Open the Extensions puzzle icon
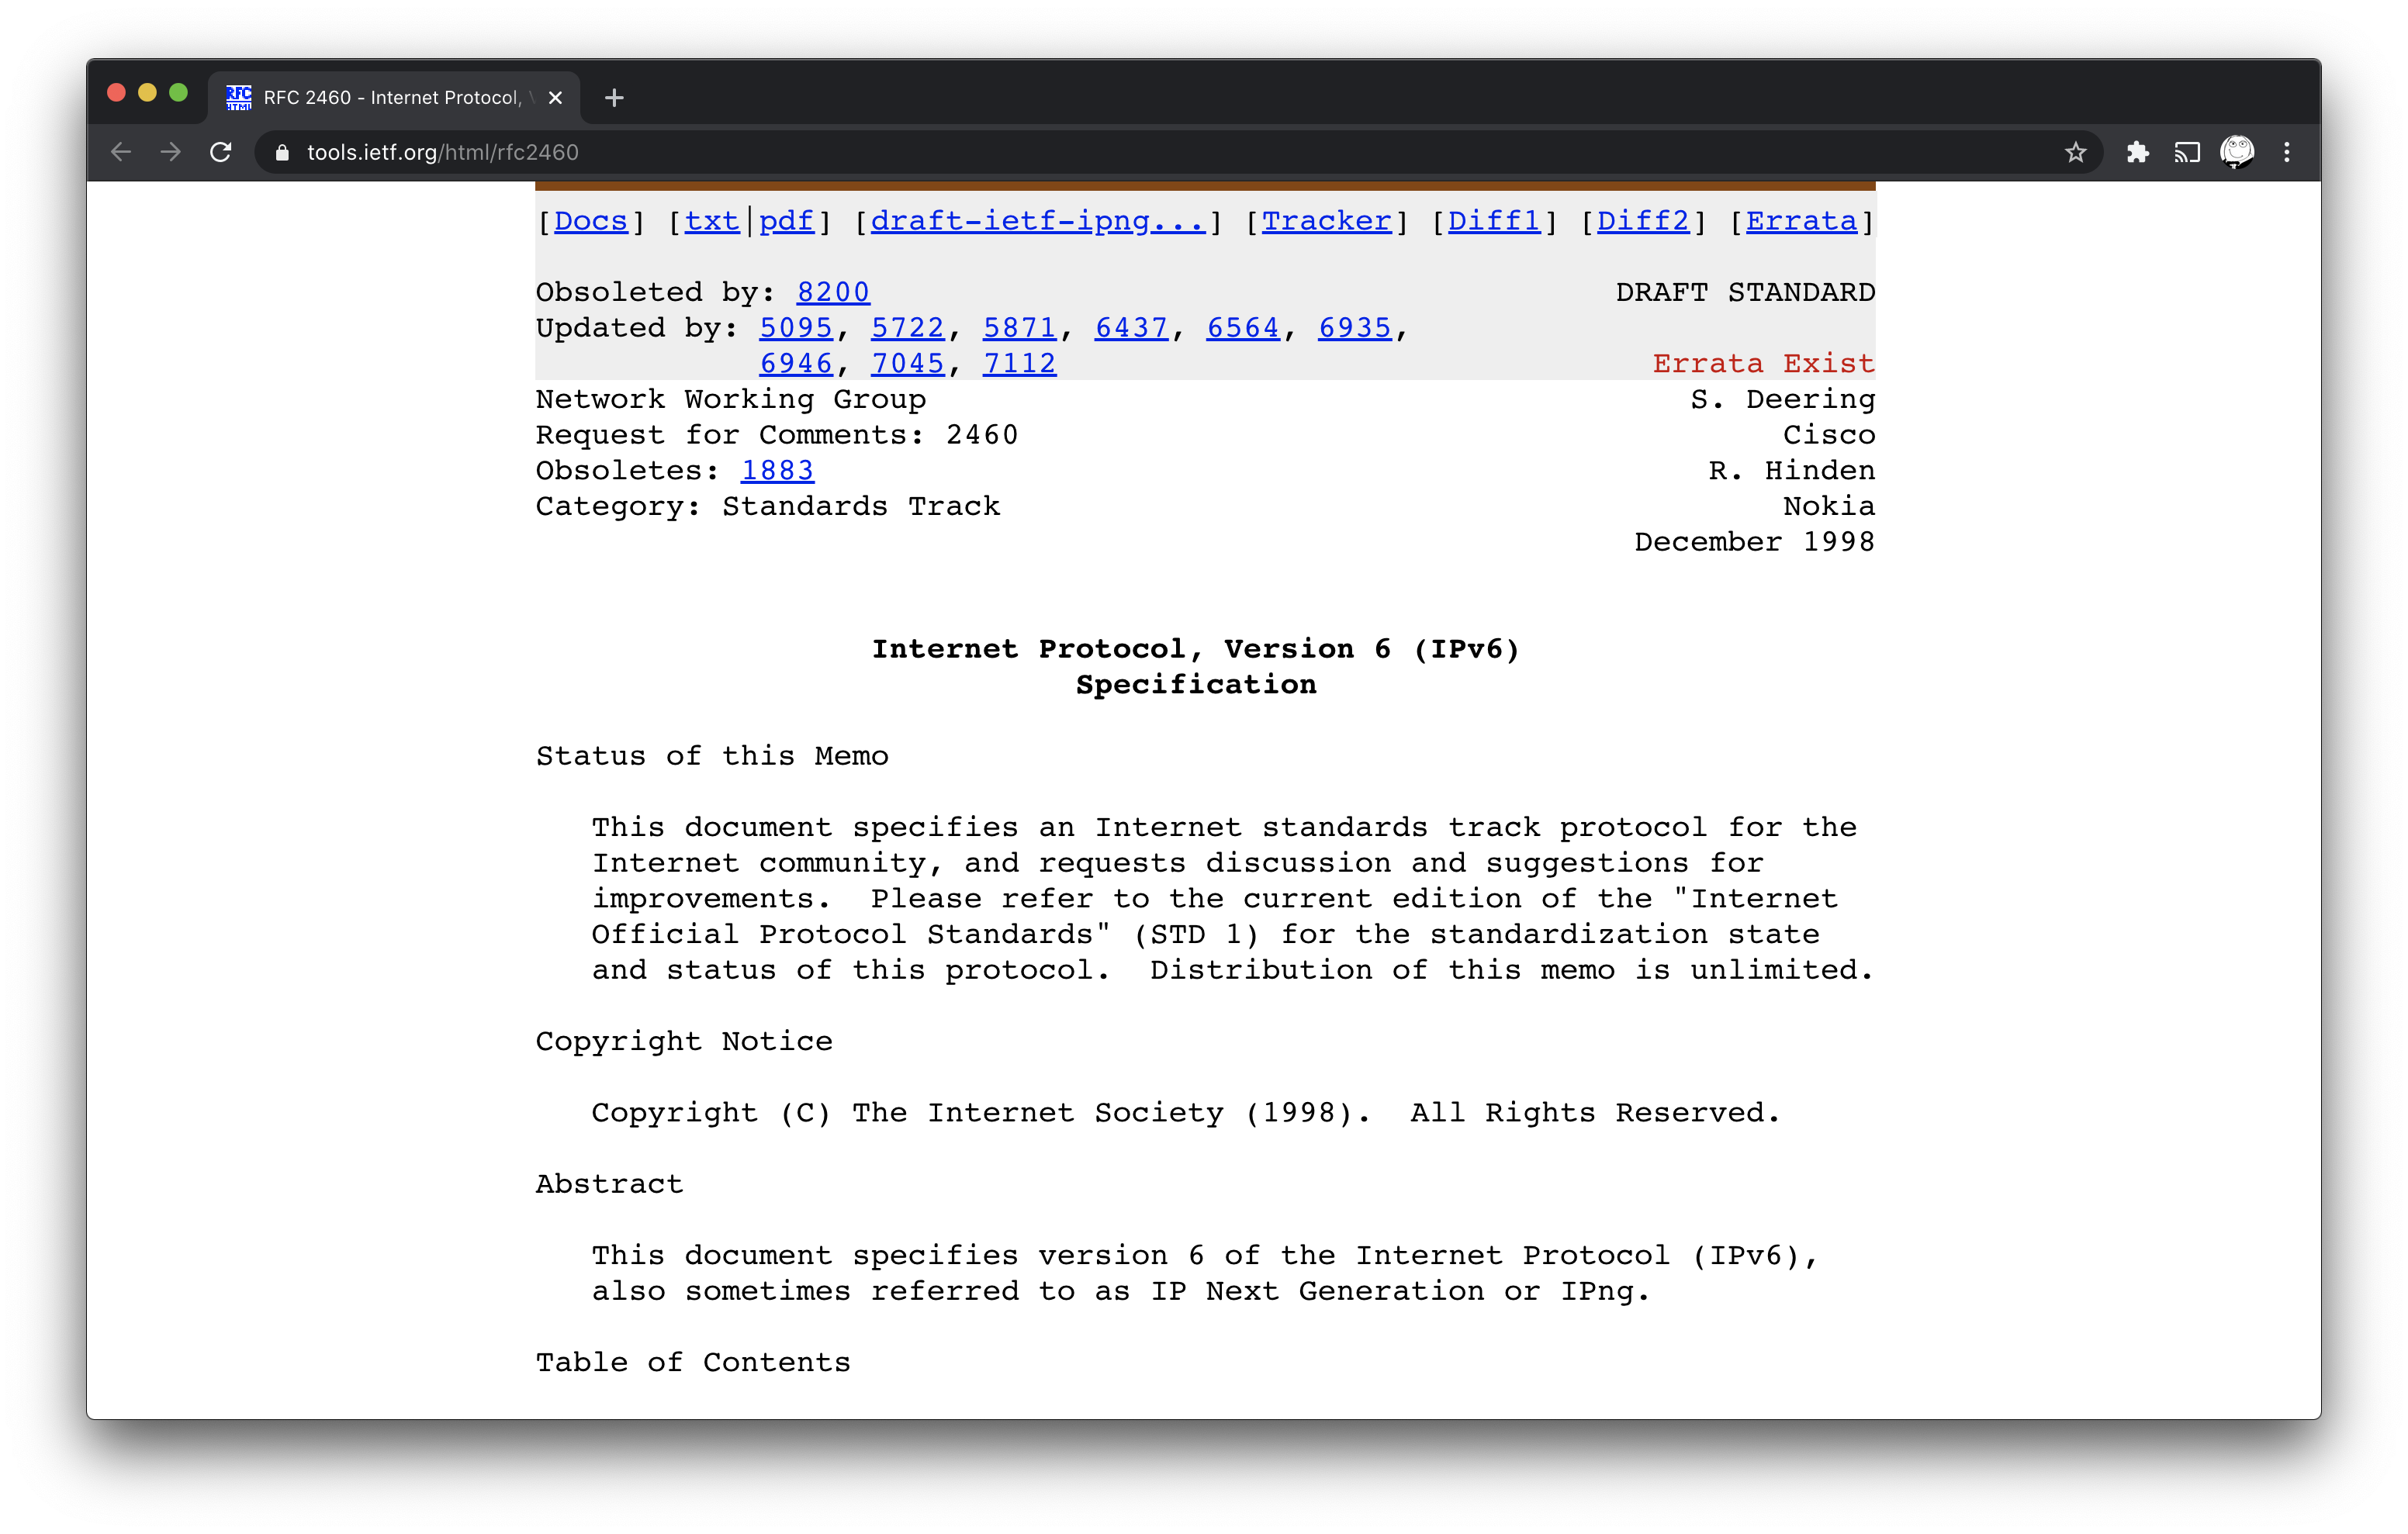The width and height of the screenshot is (2408, 1534). pyautogui.click(x=2138, y=152)
